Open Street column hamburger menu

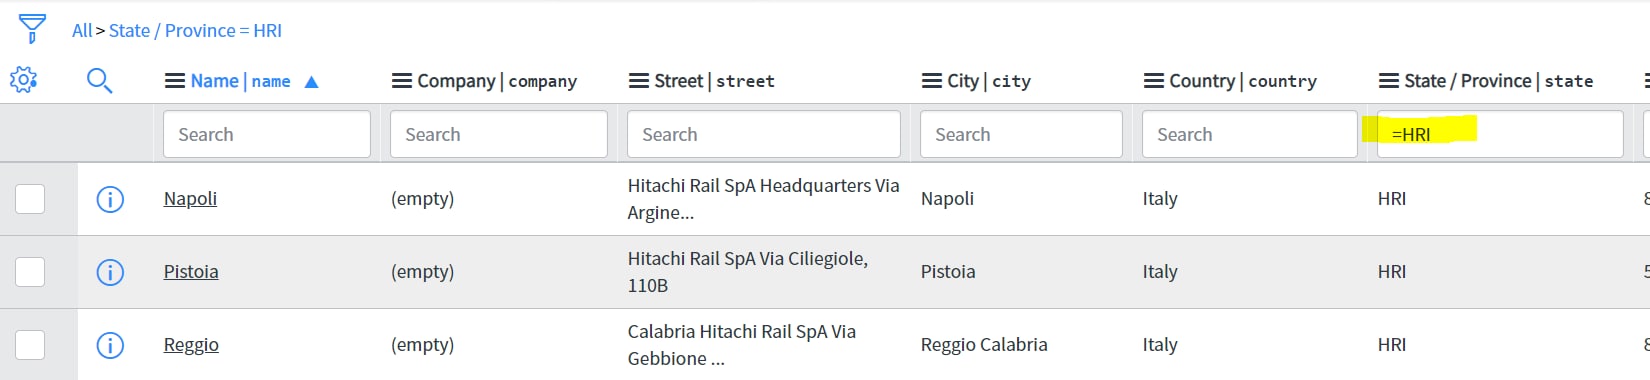click(638, 81)
